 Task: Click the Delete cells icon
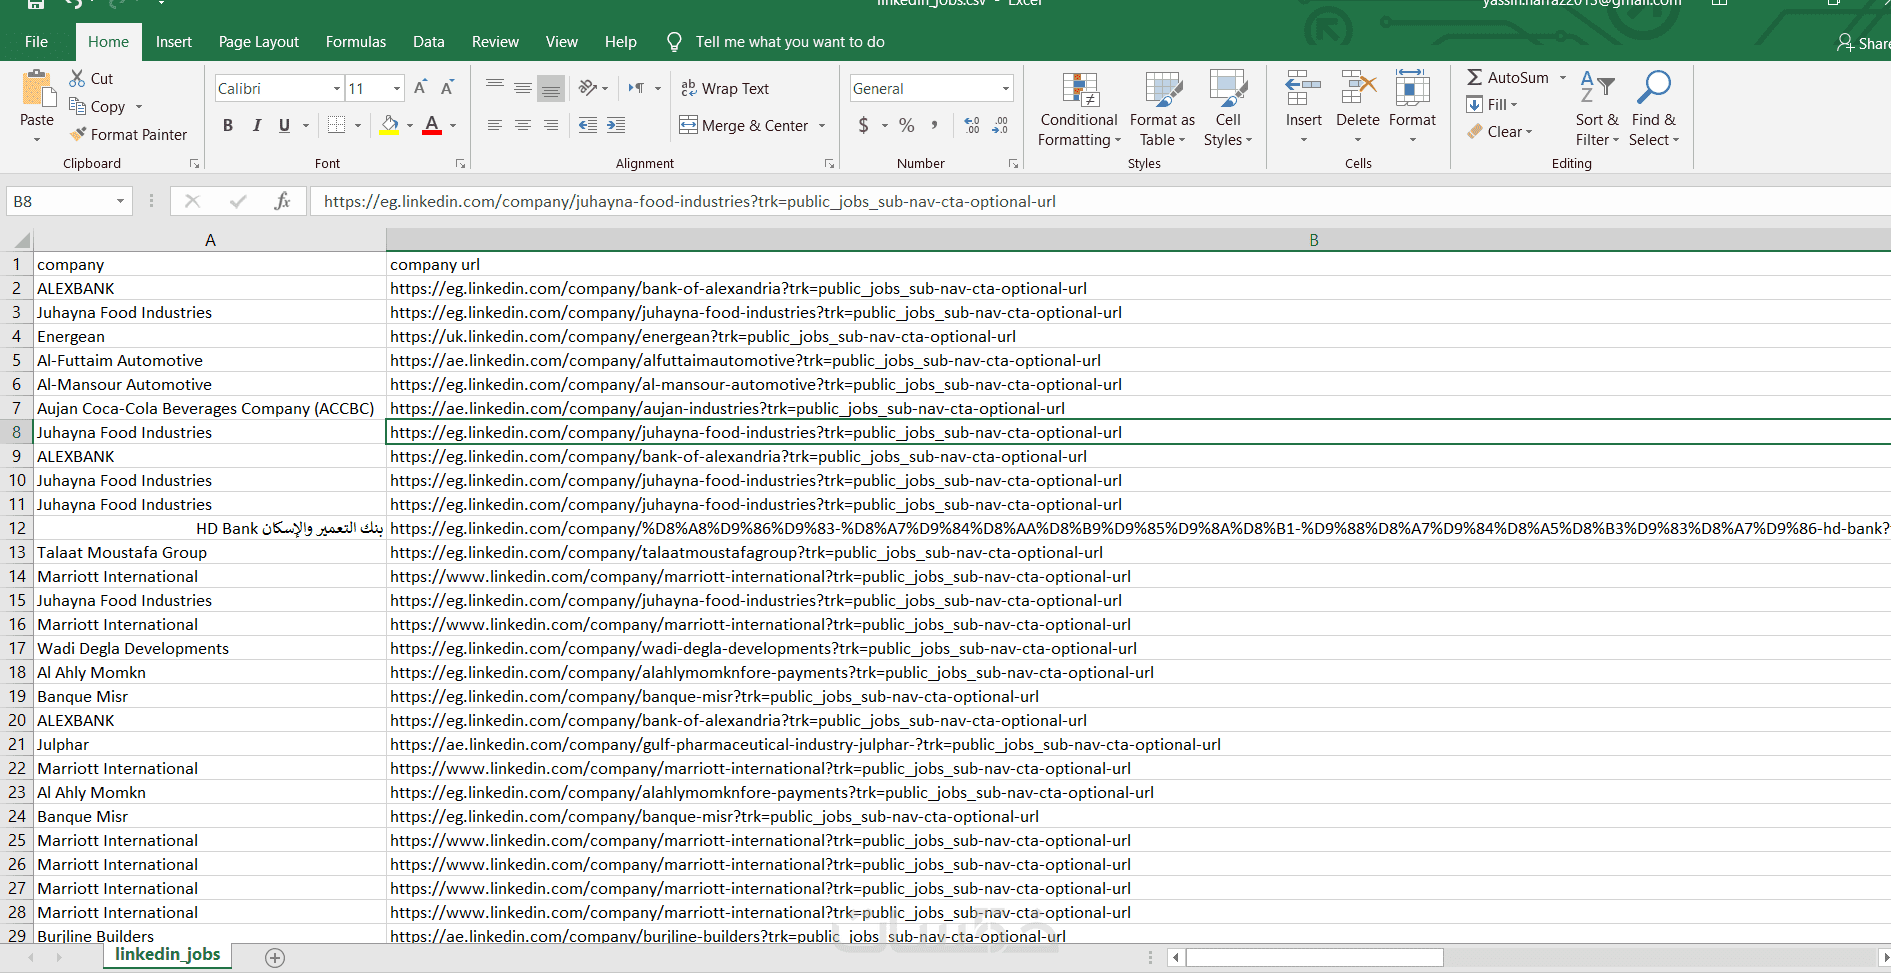[1358, 88]
